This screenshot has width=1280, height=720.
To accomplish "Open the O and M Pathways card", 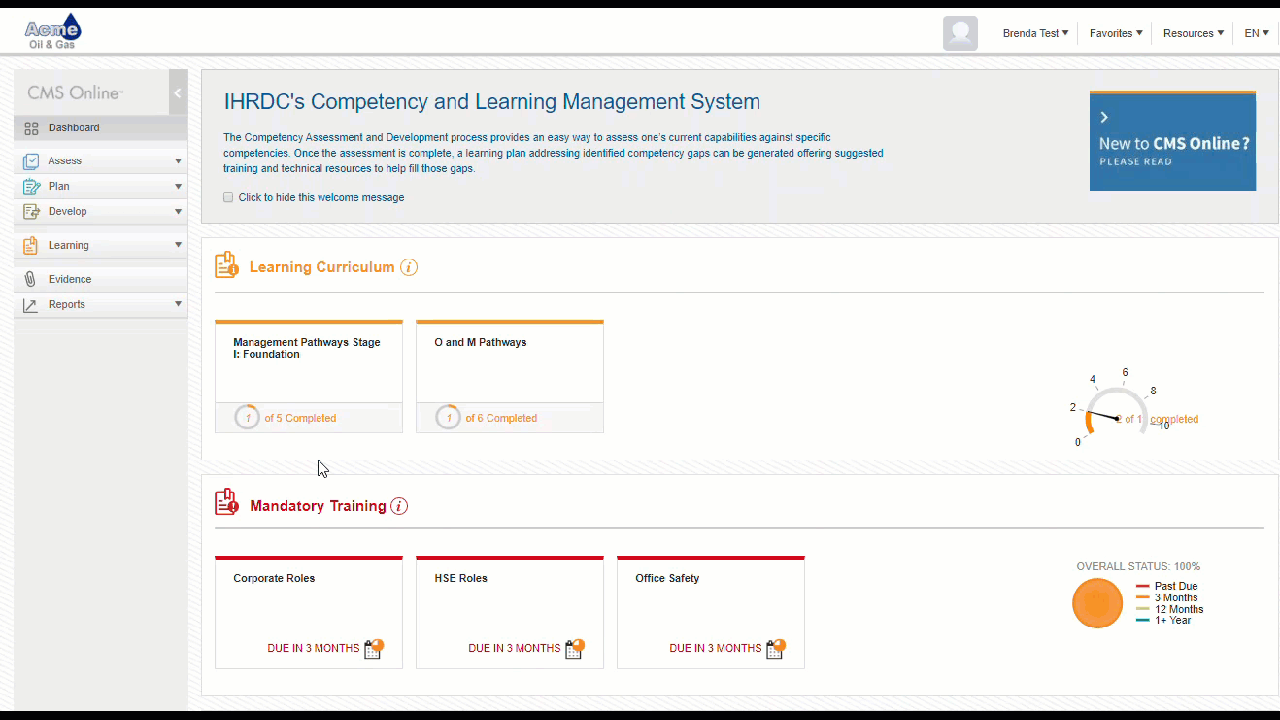I will coord(510,376).
